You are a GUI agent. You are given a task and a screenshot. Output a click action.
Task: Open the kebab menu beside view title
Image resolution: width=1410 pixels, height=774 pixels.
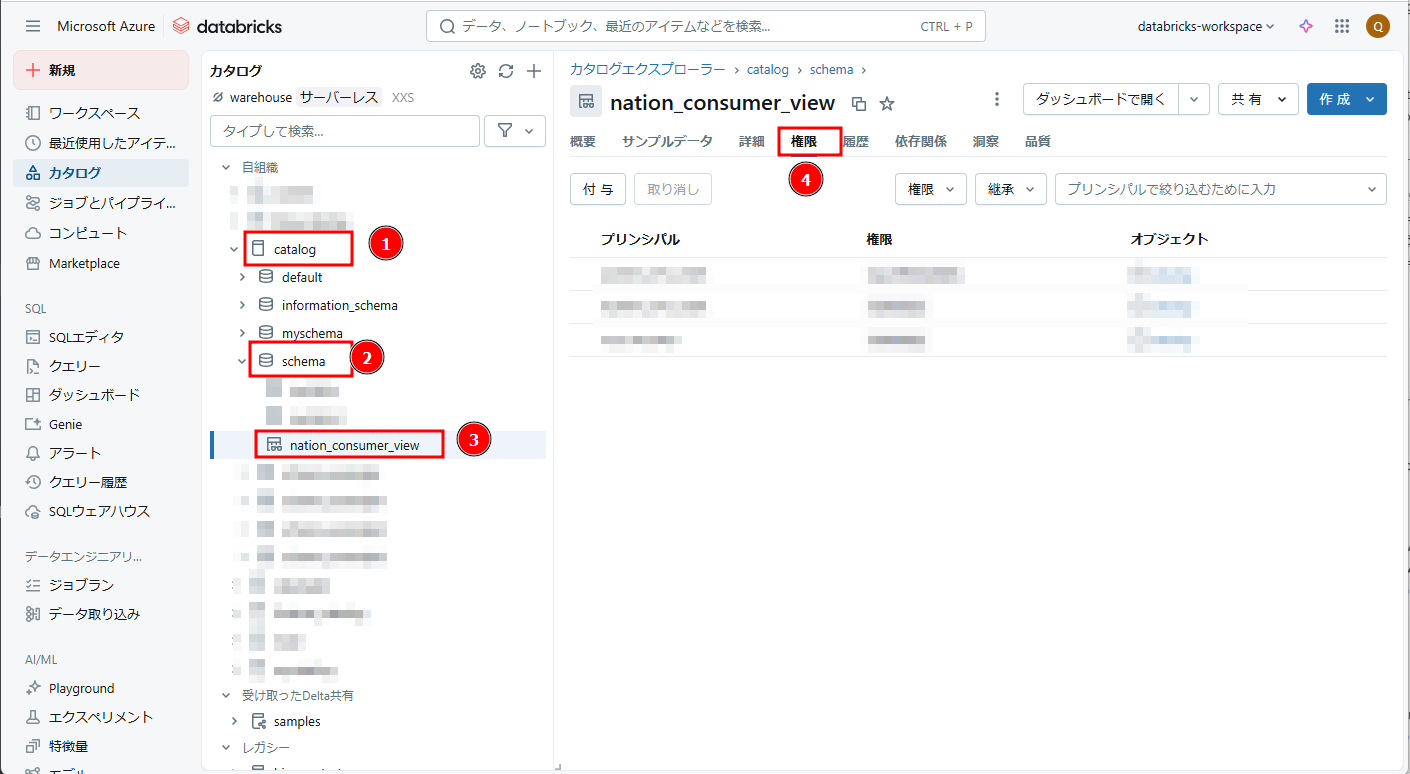[x=996, y=99]
